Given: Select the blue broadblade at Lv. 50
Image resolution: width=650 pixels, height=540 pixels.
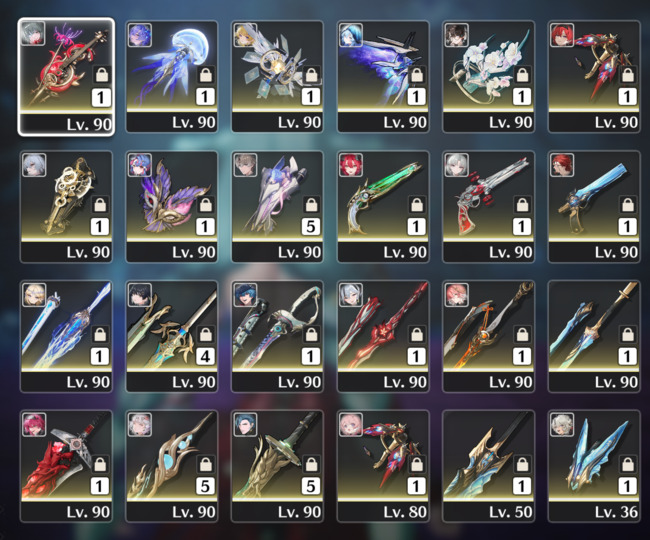Looking at the screenshot, I should 488,466.
